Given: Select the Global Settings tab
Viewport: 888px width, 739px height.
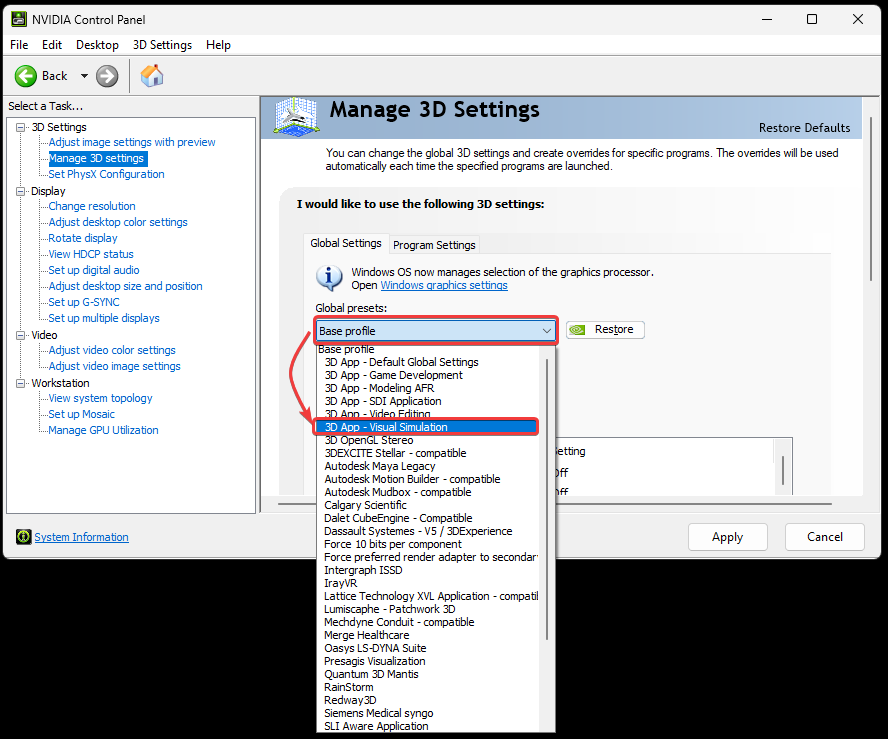Looking at the screenshot, I should tap(346, 243).
